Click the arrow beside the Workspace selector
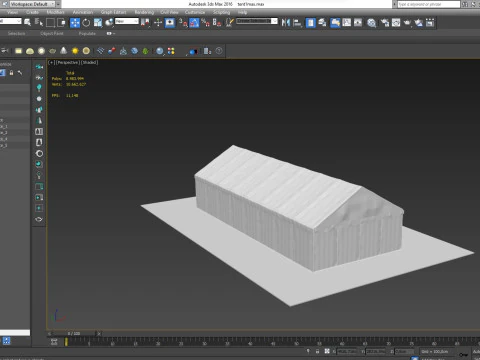480x360 pixels. click(x=58, y=4)
